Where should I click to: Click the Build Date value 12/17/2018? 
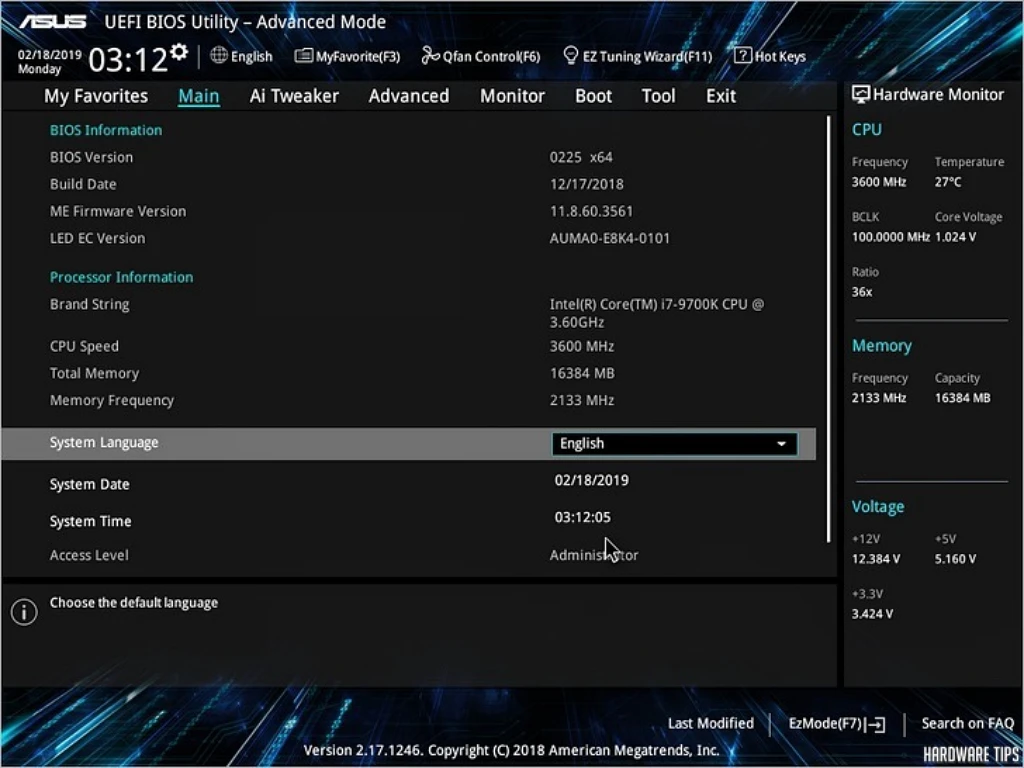(x=586, y=184)
